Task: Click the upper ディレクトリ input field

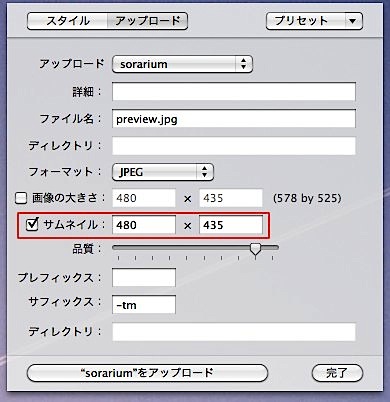Action: (x=234, y=146)
